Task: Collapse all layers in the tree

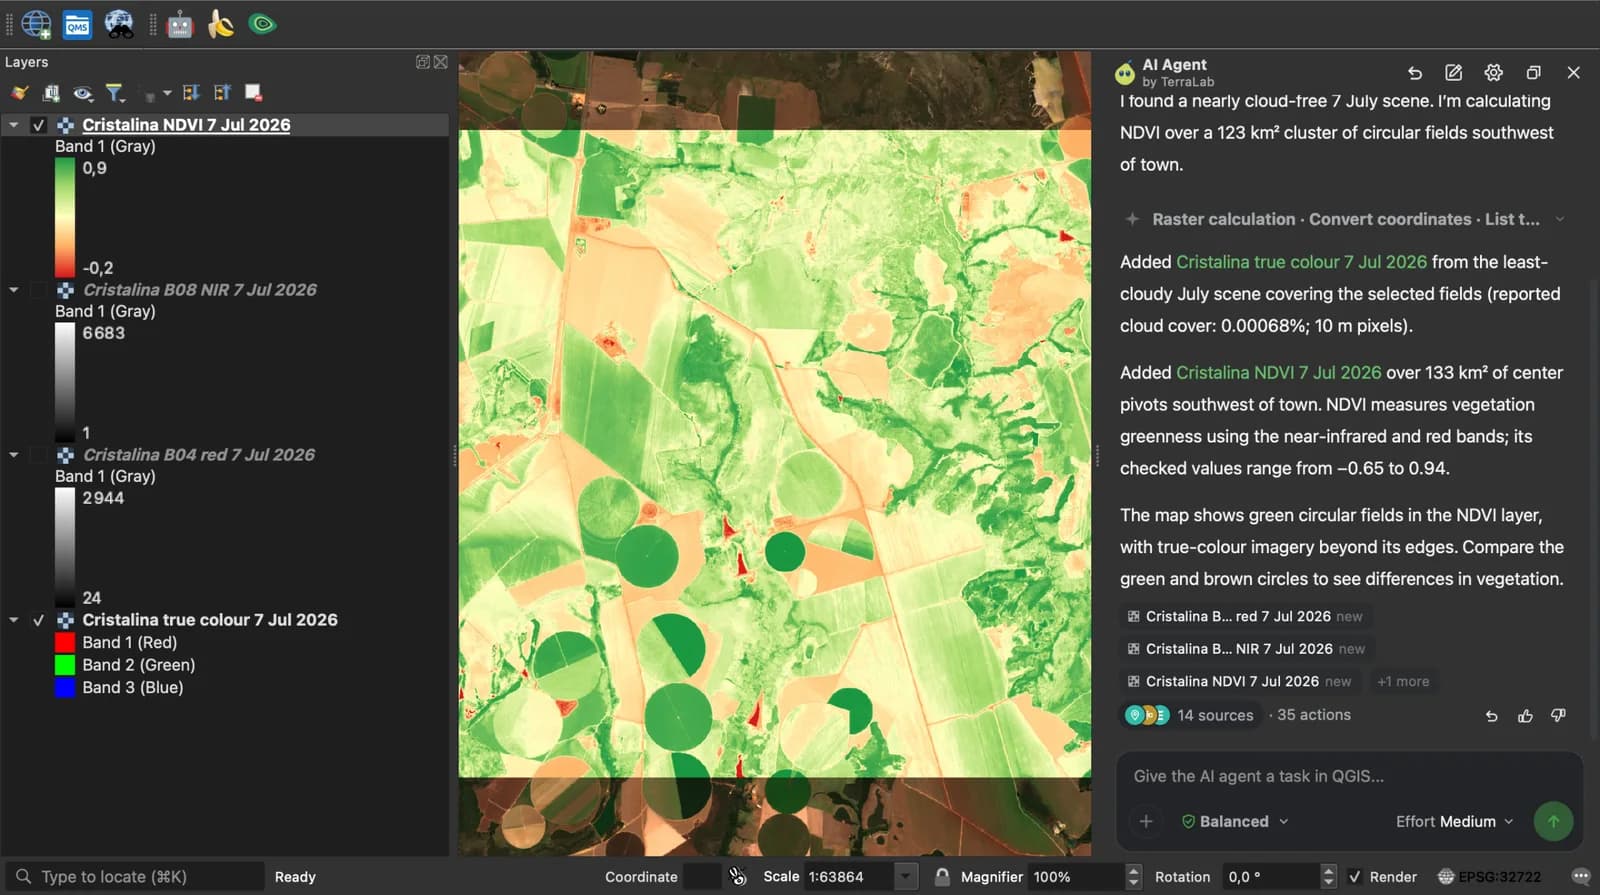Action: coord(222,93)
